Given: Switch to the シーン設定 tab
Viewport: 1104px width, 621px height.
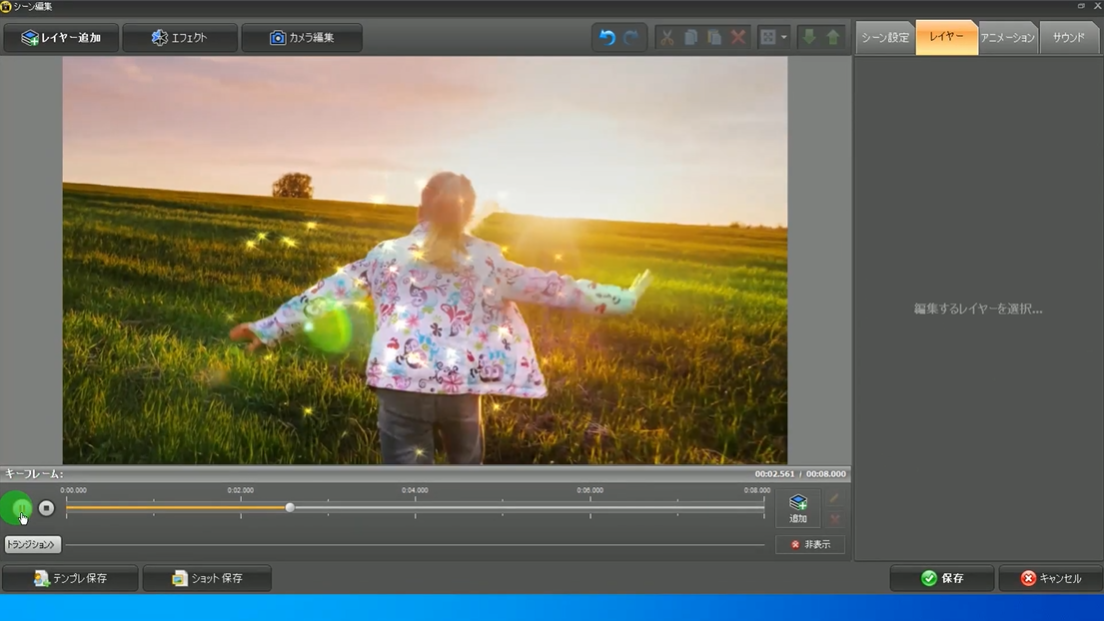Looking at the screenshot, I should tap(885, 38).
